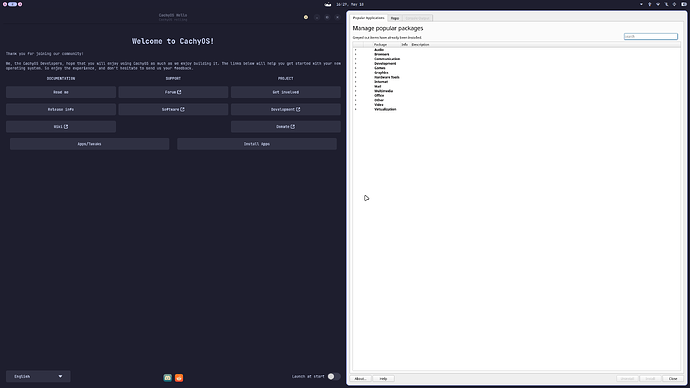
Task: Open the English language dropdown
Action: click(x=38, y=377)
